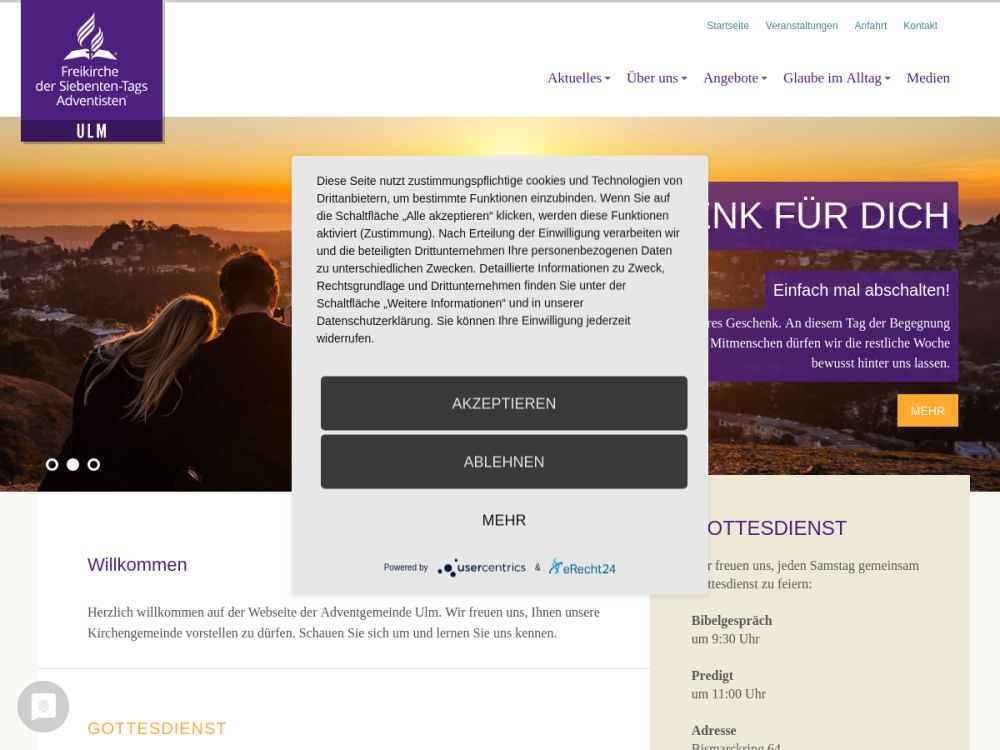Click the Adventist church logo for Ulm
1000x750 pixels.
tap(92, 70)
